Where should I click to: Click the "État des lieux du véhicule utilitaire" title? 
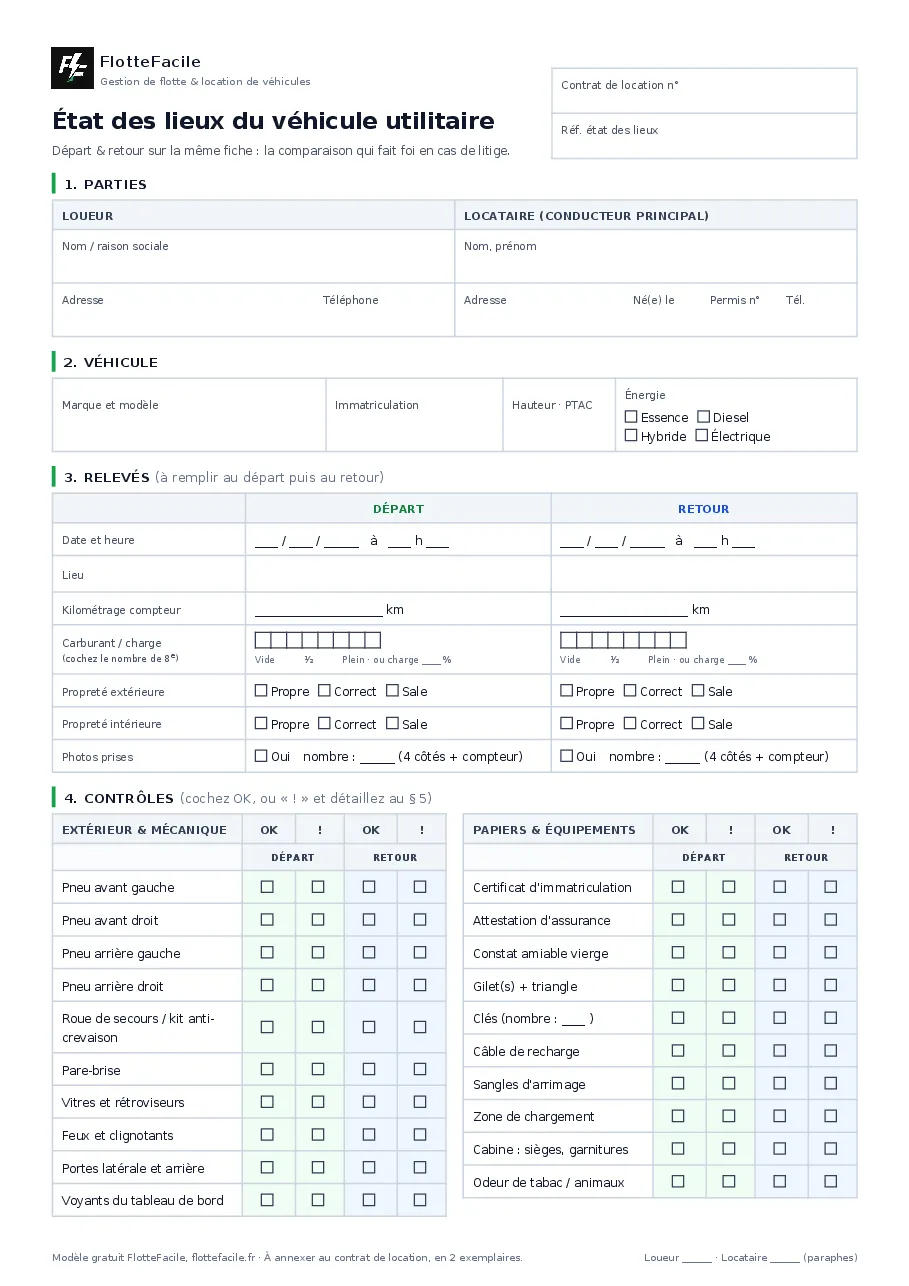click(273, 121)
